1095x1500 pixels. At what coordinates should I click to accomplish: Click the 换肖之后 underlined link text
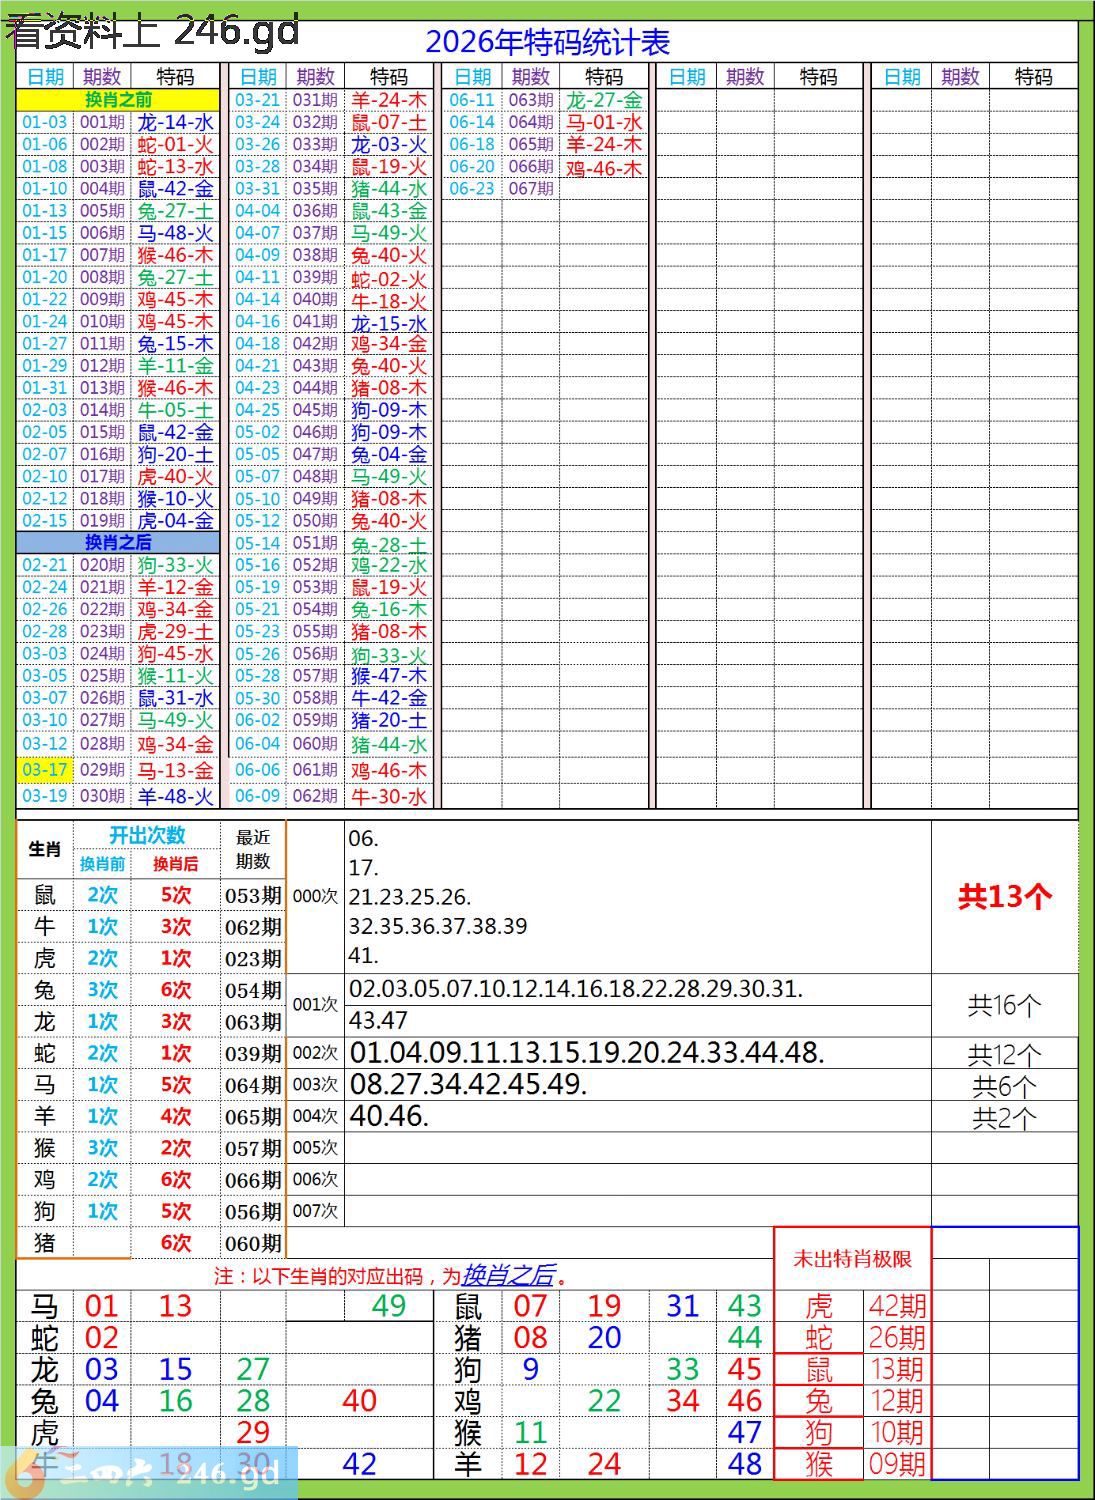click(x=508, y=1276)
